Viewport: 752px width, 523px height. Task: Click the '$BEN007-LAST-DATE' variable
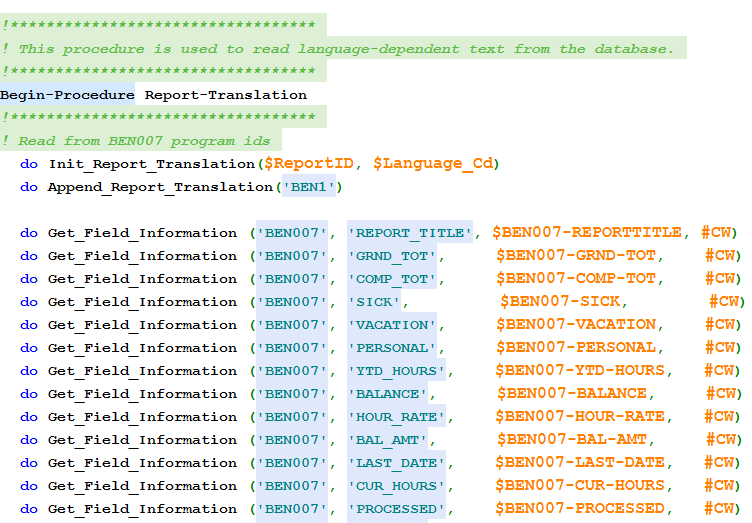580,463
